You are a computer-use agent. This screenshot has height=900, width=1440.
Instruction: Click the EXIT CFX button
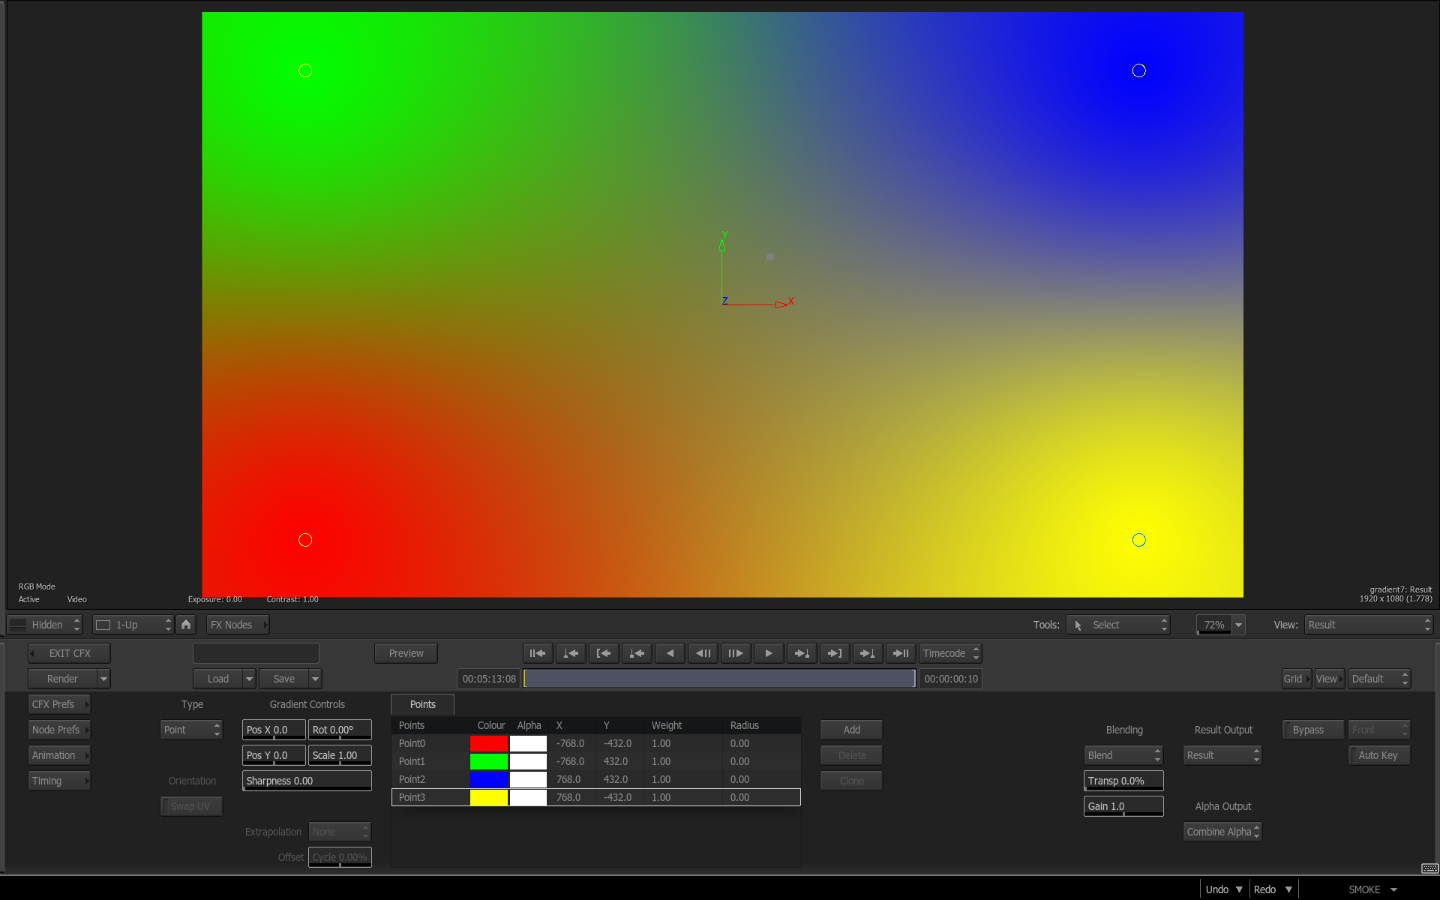coord(69,653)
